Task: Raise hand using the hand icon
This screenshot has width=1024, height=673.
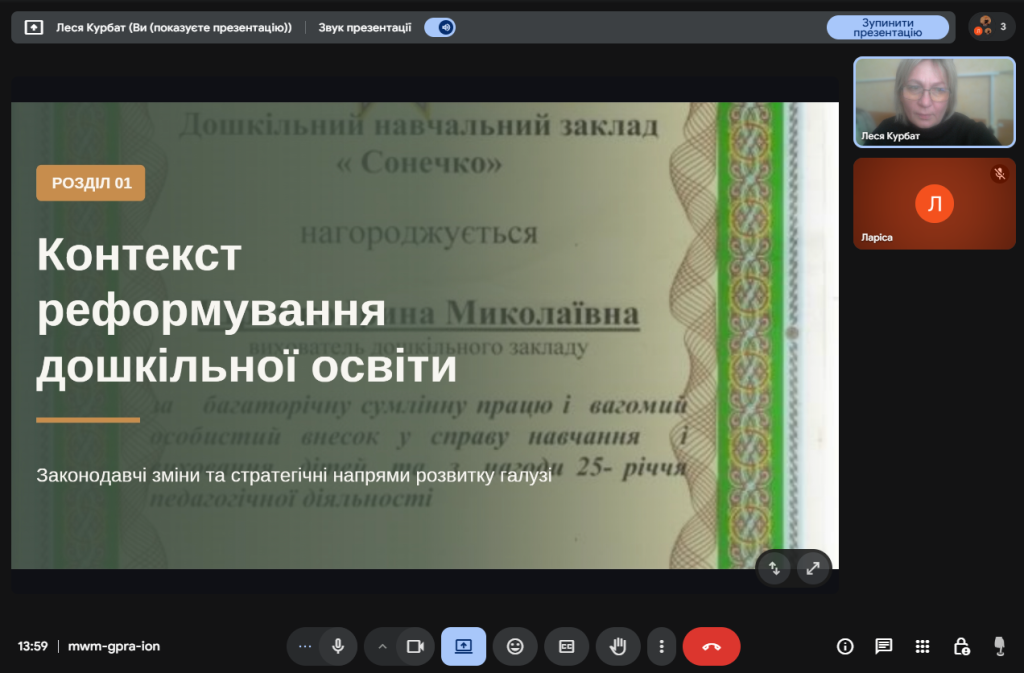Action: (618, 646)
